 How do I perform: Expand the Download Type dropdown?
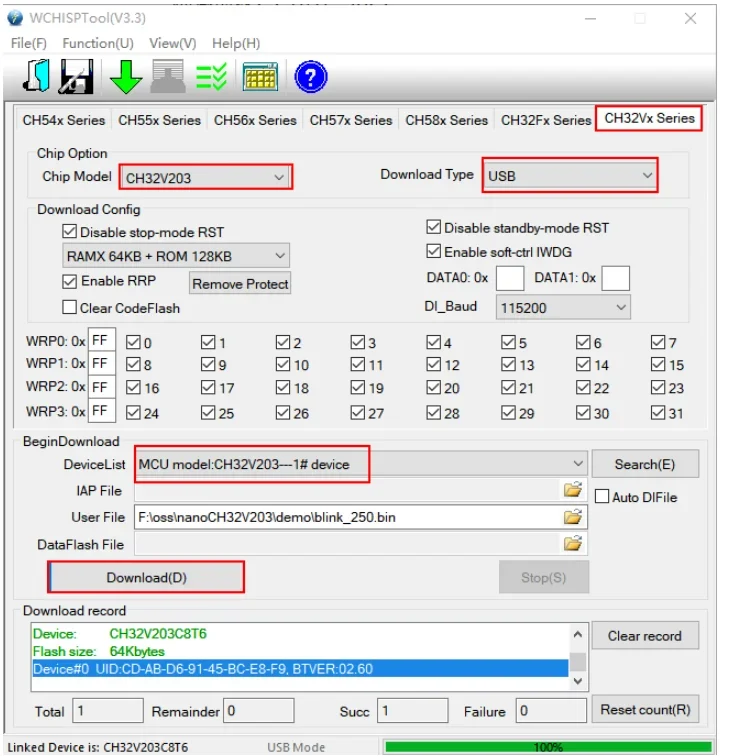(569, 175)
